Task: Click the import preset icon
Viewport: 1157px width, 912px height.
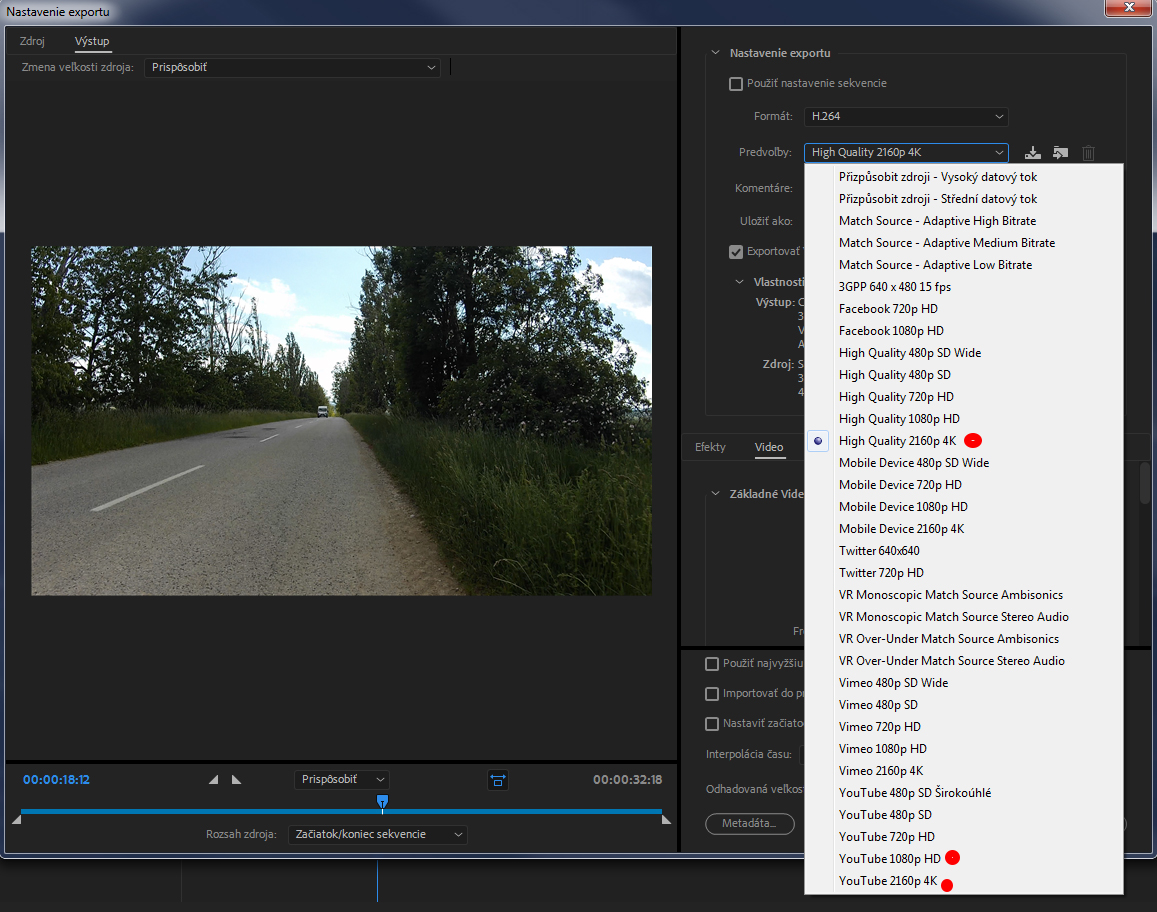Action: click(1060, 153)
